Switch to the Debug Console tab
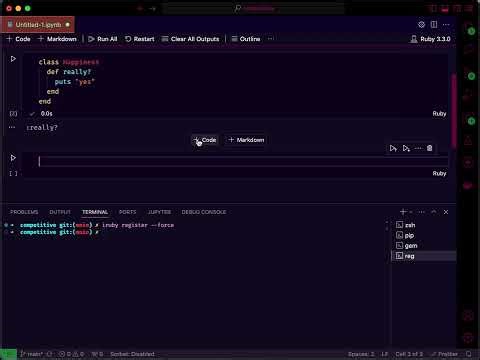480x360 pixels. pos(204,212)
